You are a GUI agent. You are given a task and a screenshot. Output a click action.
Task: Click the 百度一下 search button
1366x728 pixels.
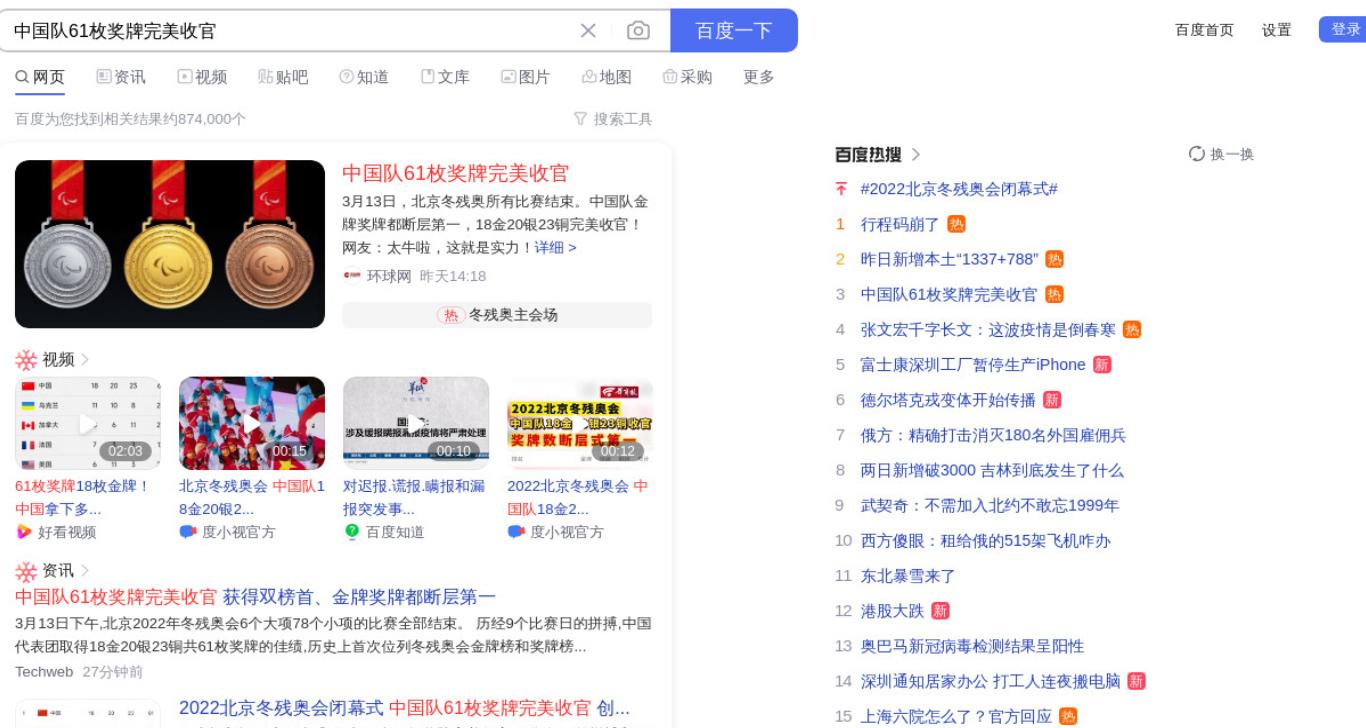tap(734, 30)
